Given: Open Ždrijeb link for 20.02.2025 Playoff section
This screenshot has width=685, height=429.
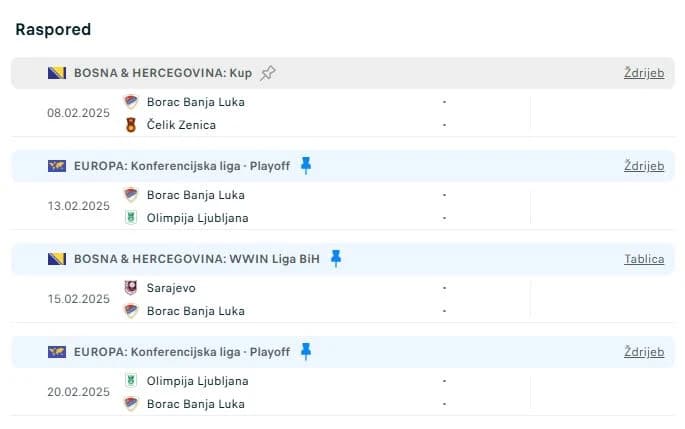Looking at the screenshot, I should [644, 352].
